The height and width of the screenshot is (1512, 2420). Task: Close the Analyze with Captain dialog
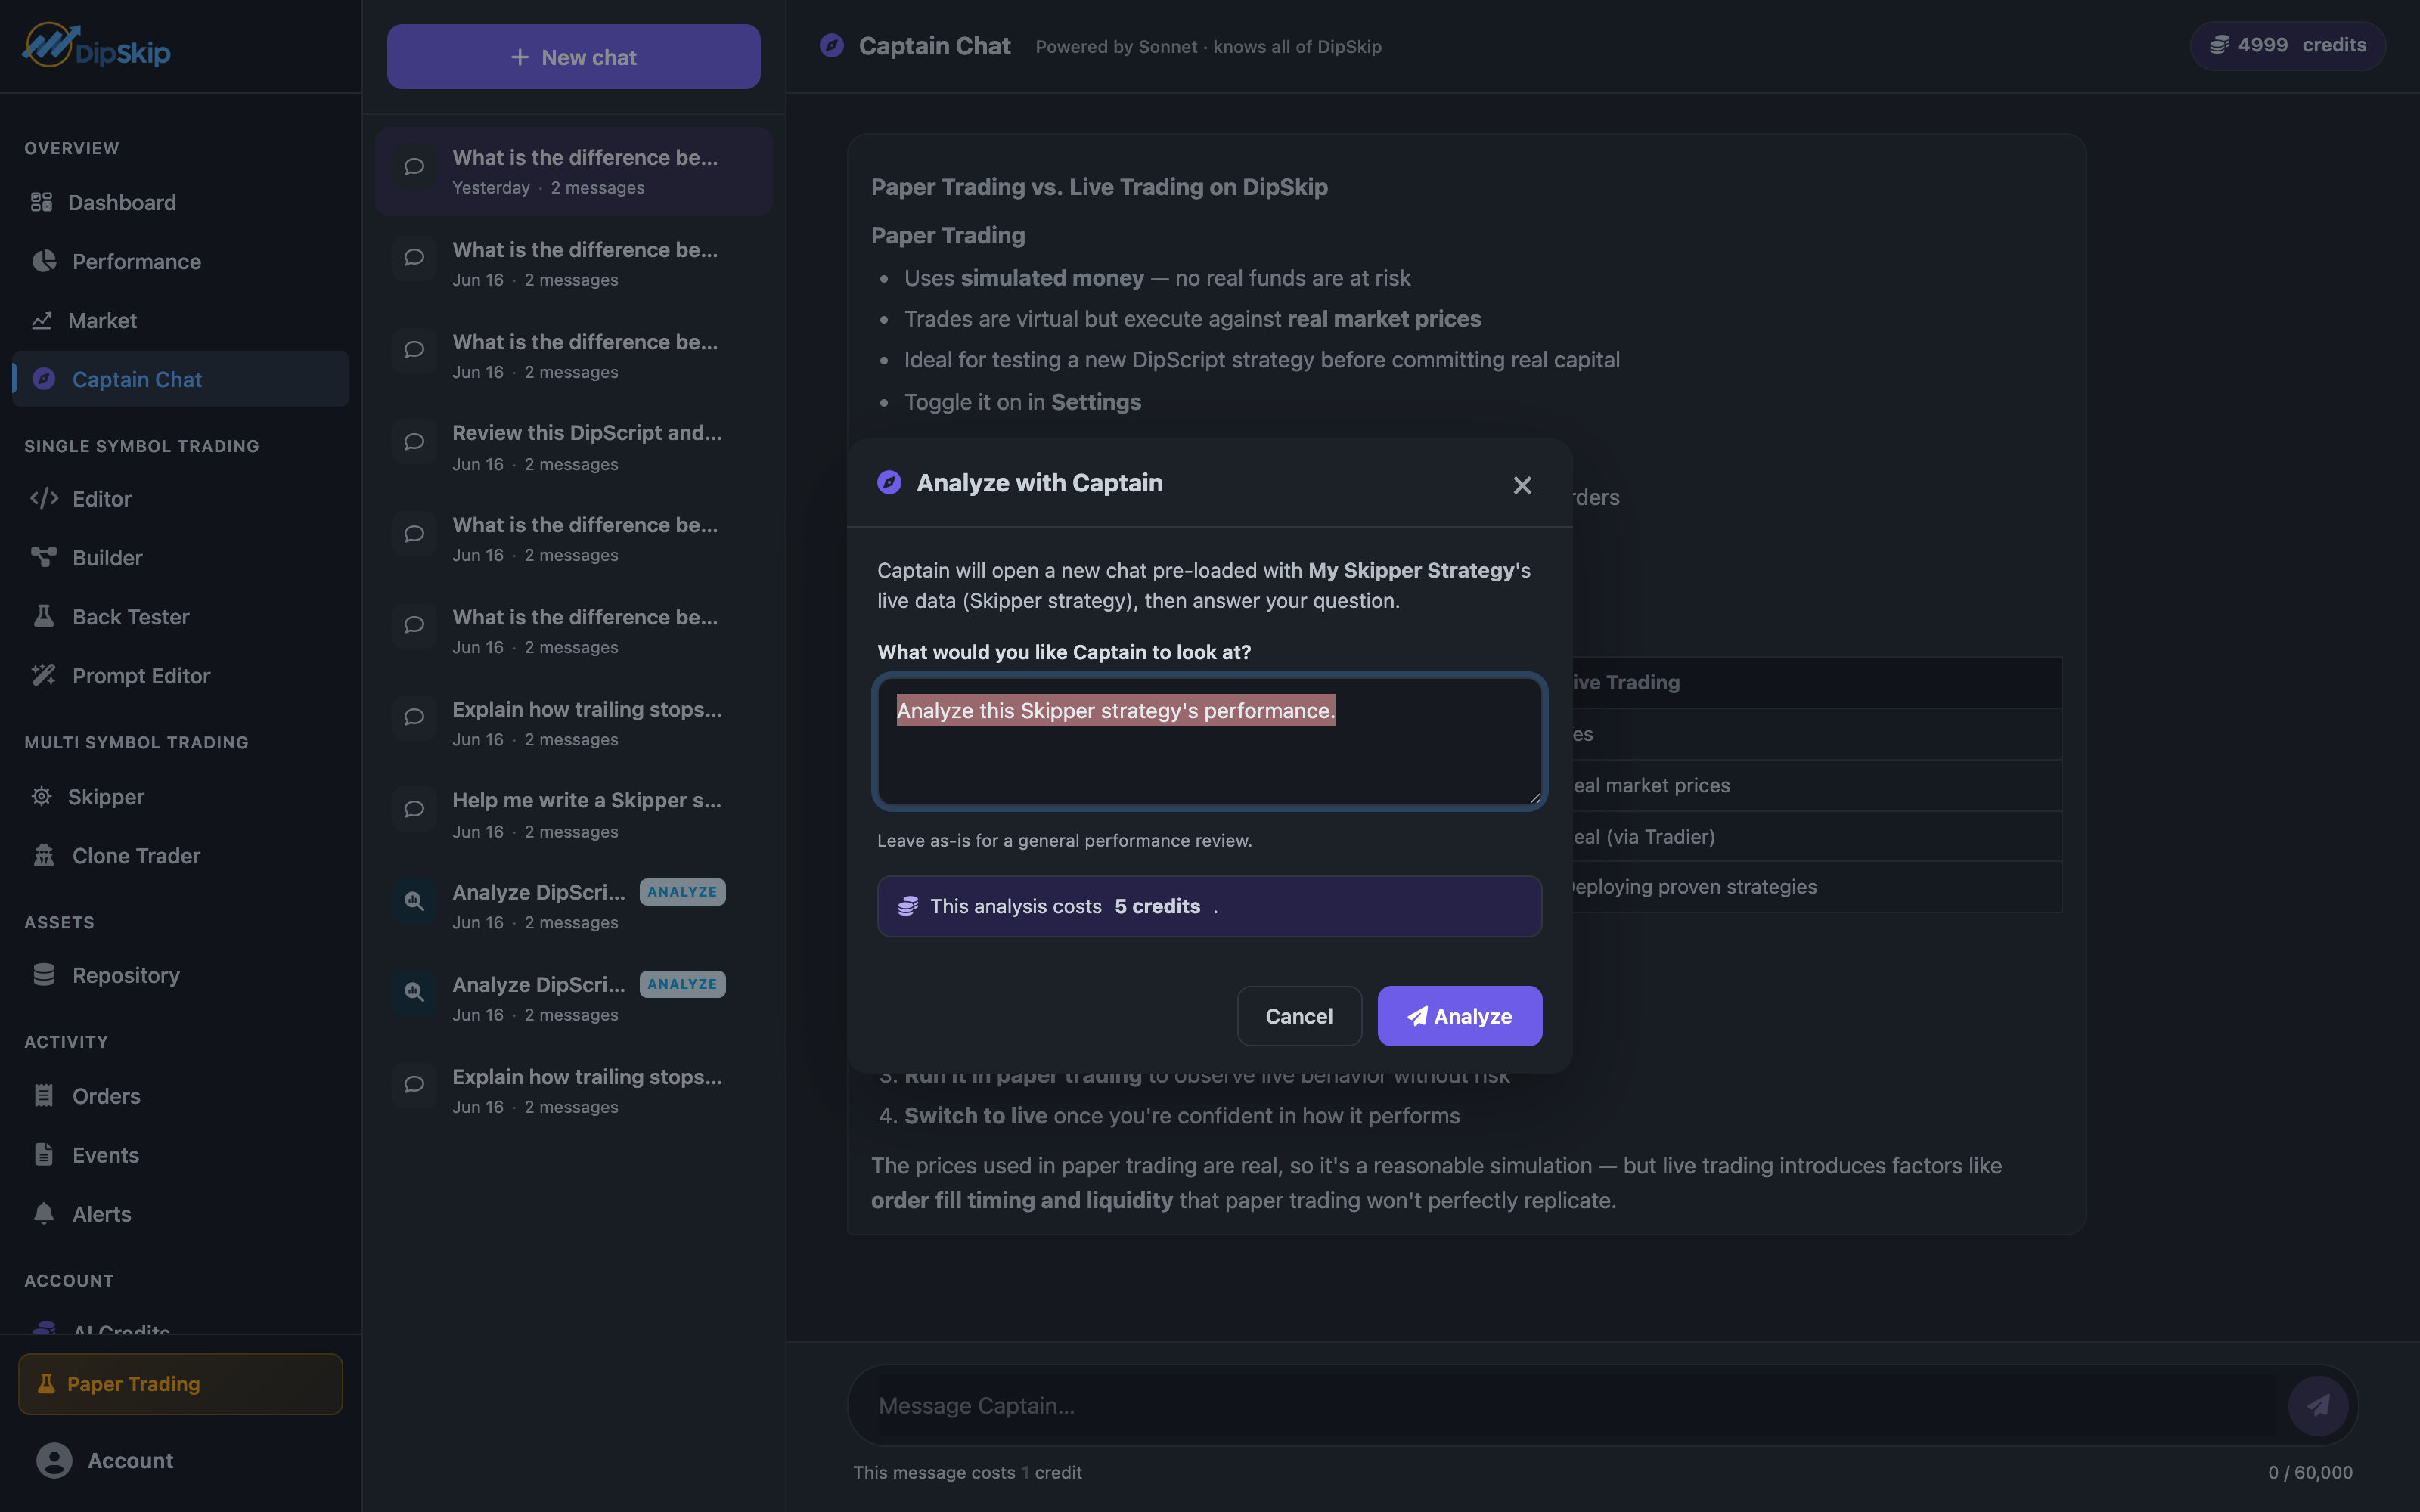pos(1522,485)
